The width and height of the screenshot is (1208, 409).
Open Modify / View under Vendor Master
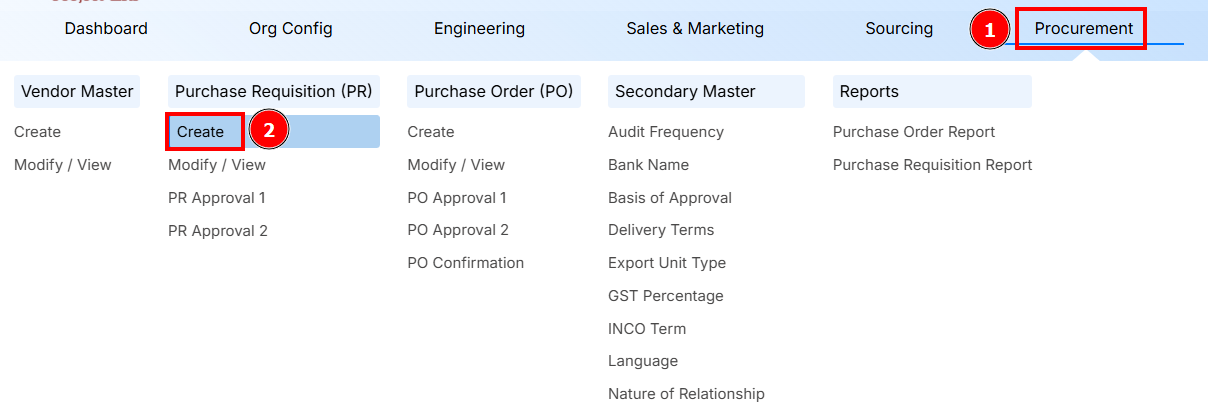[62, 165]
